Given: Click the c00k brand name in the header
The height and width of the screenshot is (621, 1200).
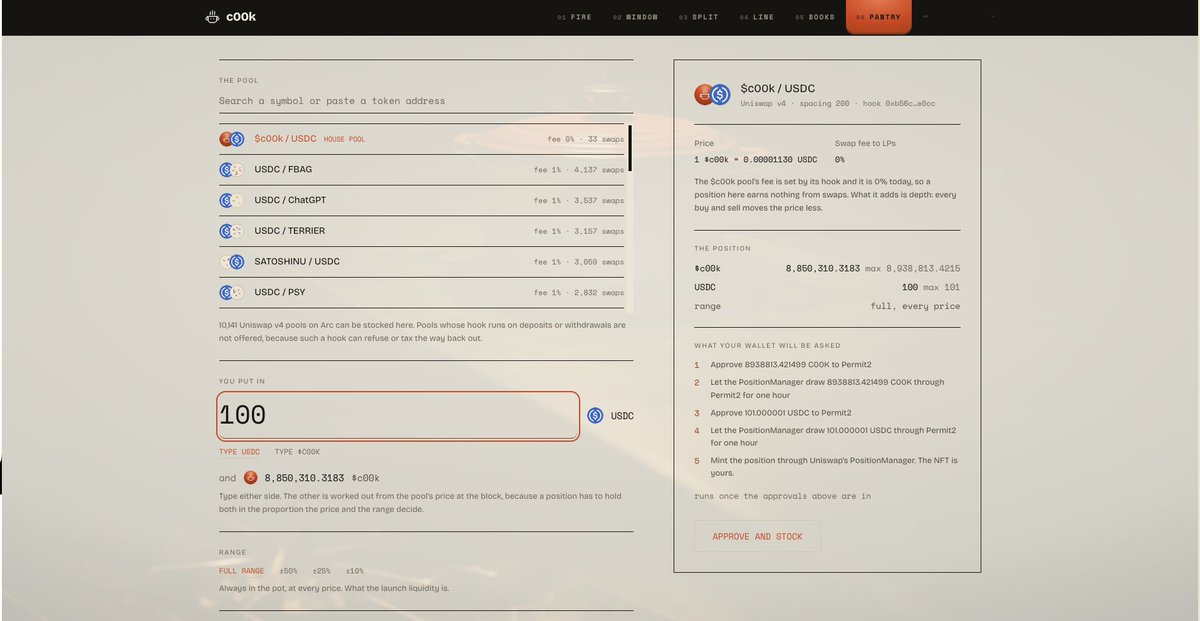Looking at the screenshot, I should click(241, 17).
